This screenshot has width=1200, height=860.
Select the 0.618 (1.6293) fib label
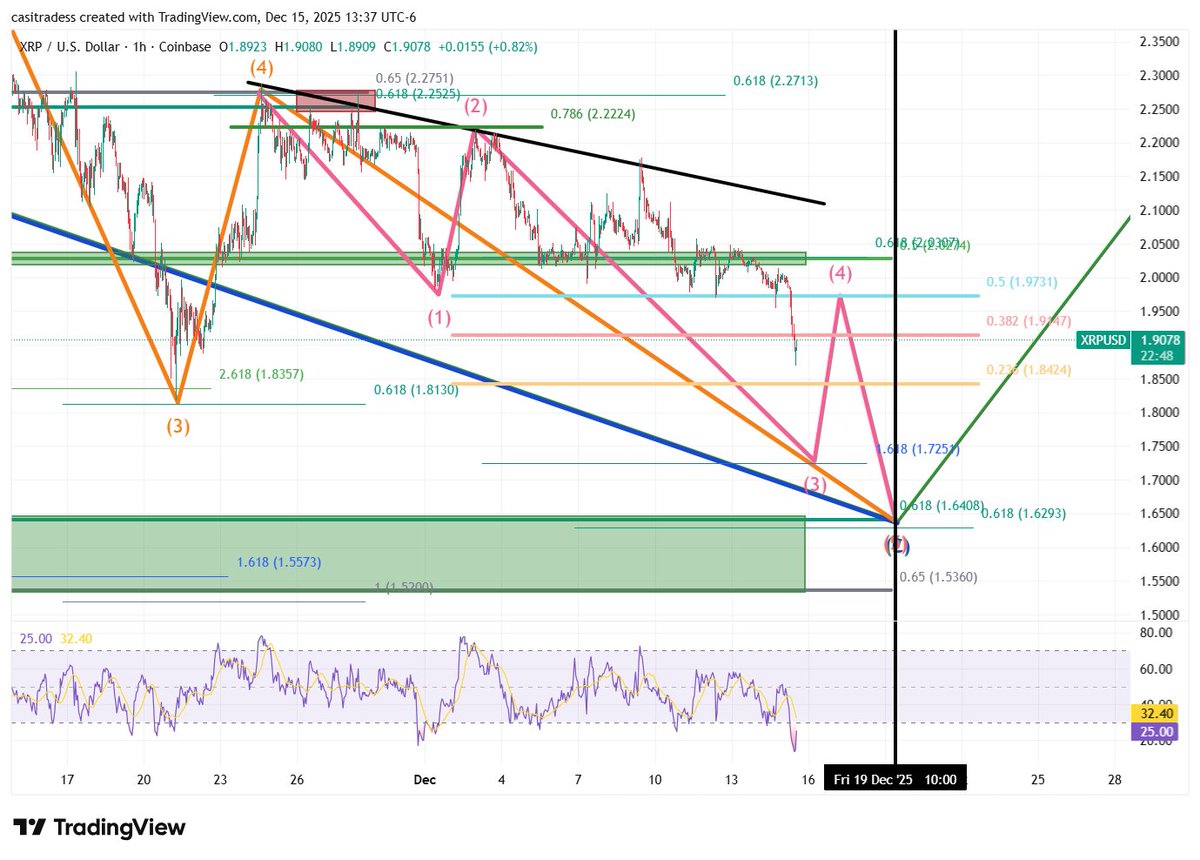(x=1023, y=513)
